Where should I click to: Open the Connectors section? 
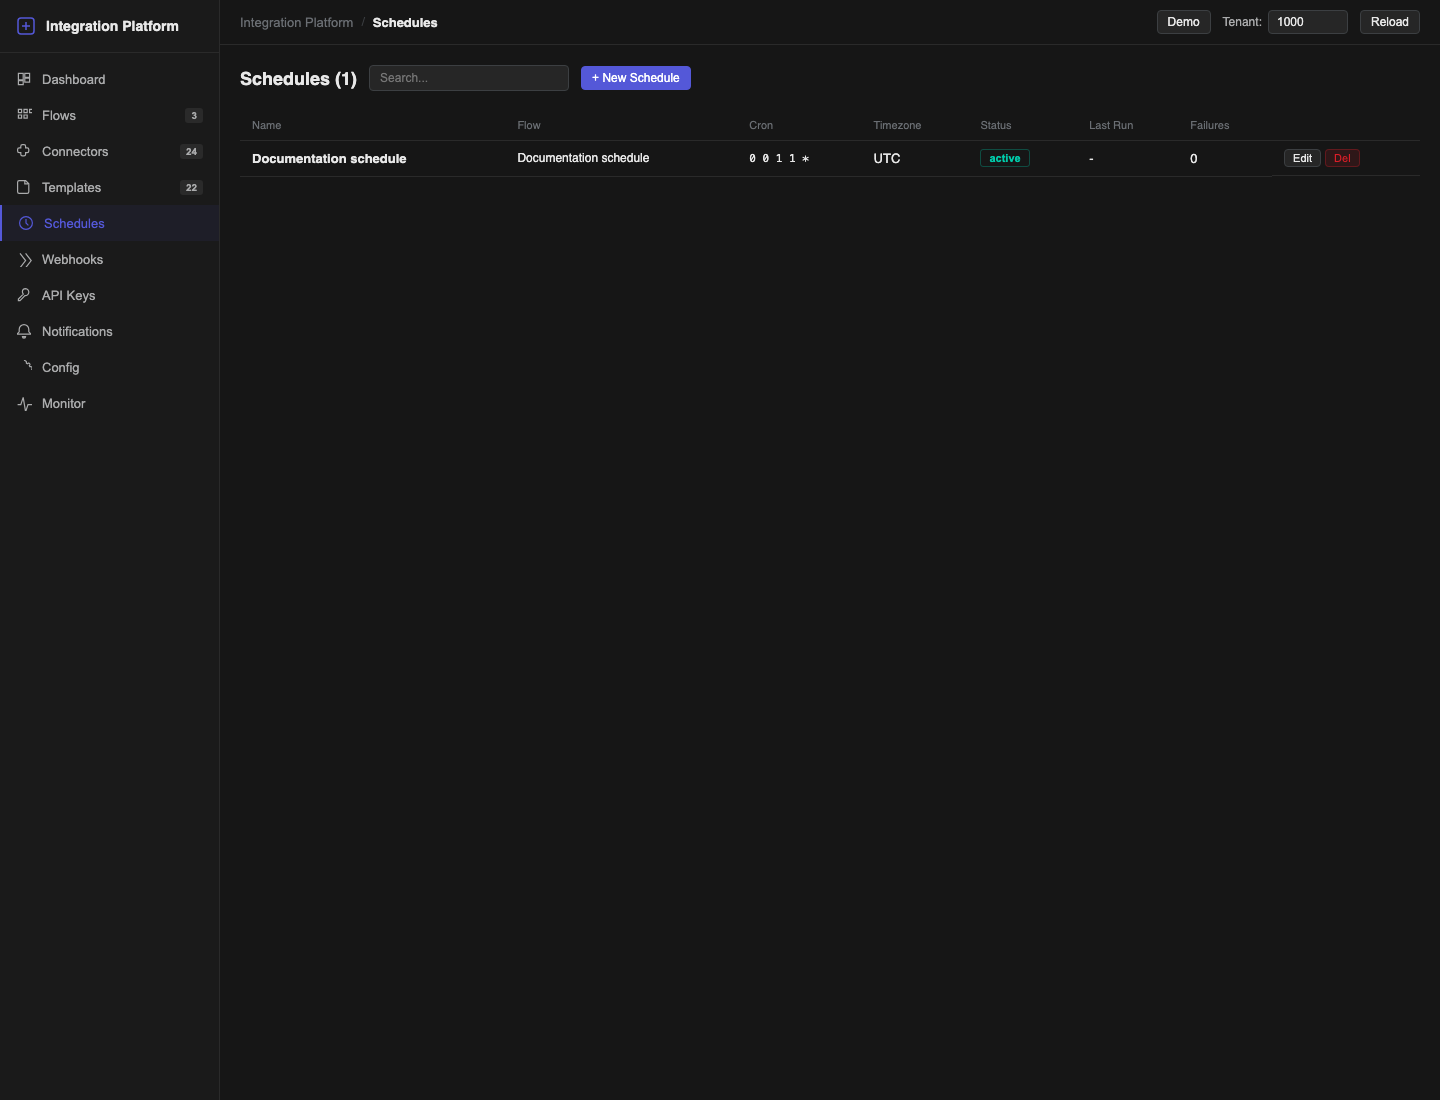pos(110,151)
